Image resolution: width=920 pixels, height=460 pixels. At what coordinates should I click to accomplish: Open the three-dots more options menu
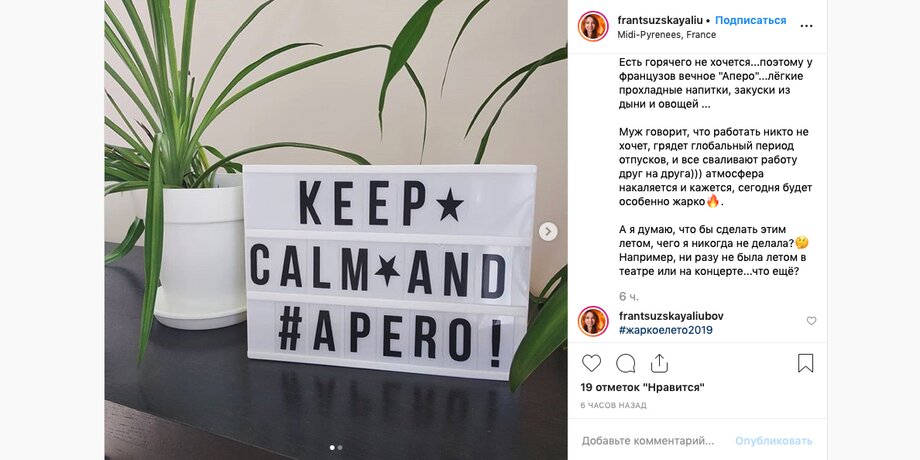coord(807,26)
